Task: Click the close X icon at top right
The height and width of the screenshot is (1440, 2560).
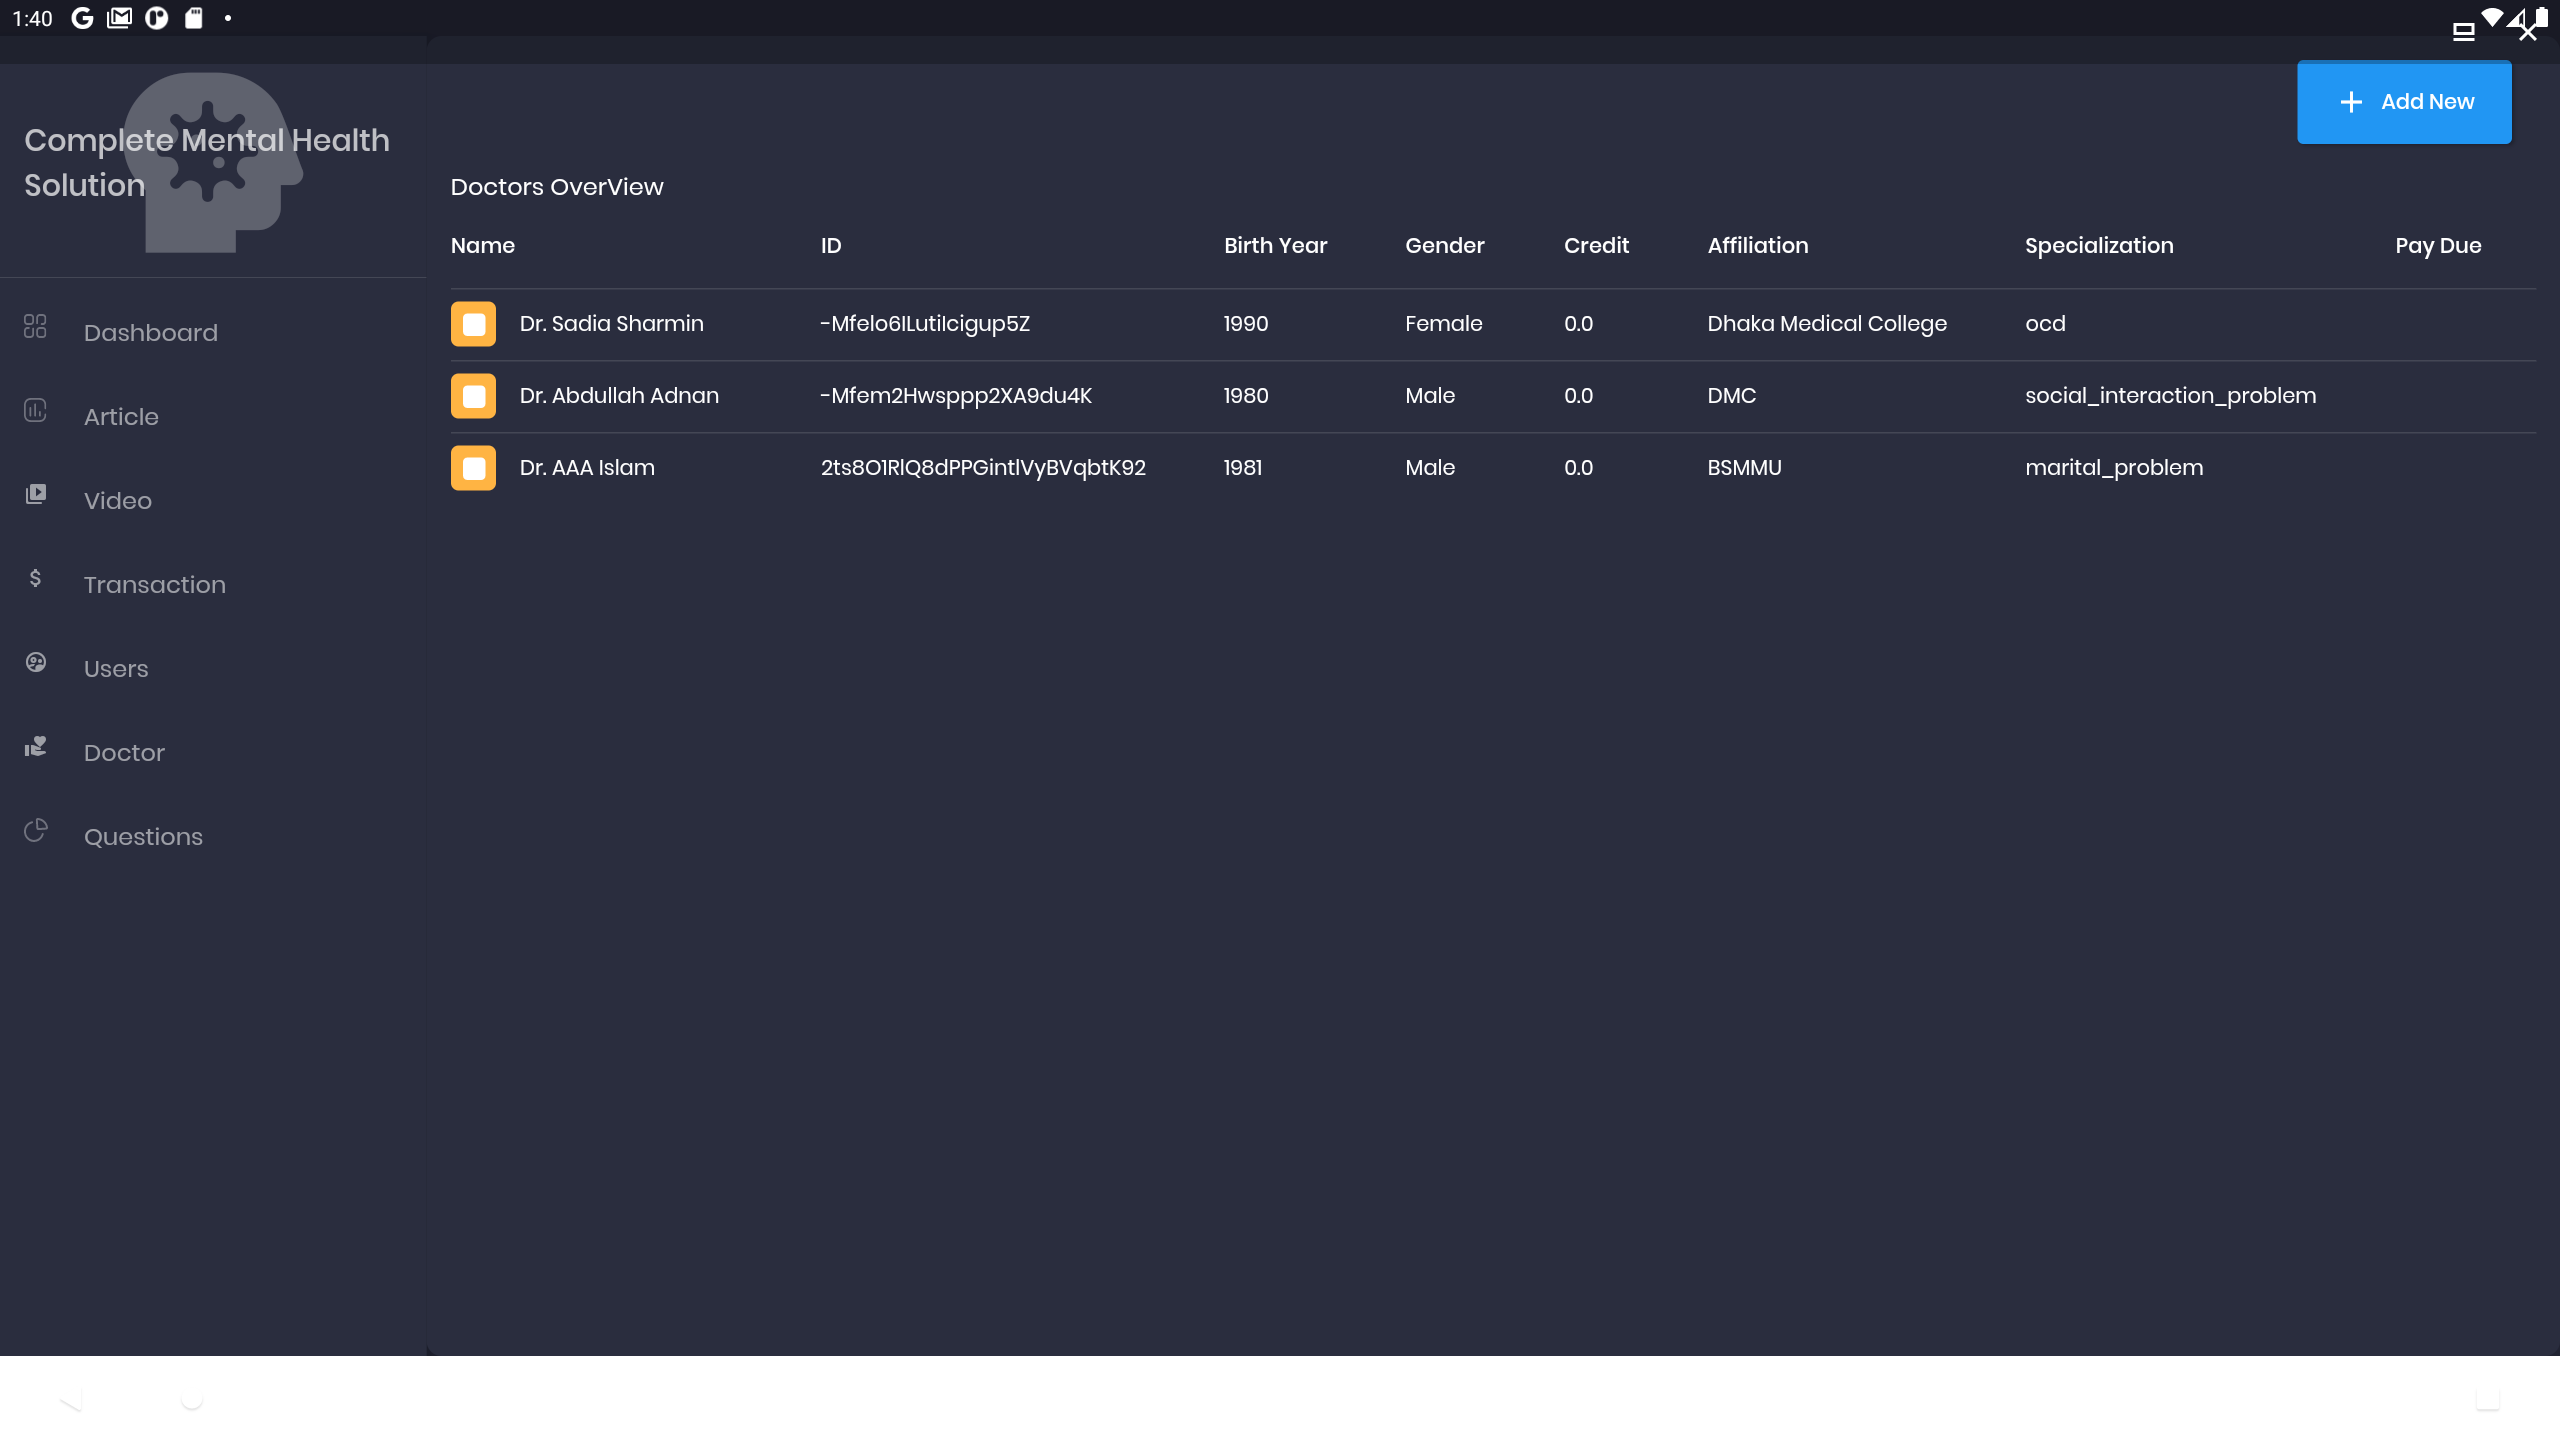Action: click(2528, 33)
